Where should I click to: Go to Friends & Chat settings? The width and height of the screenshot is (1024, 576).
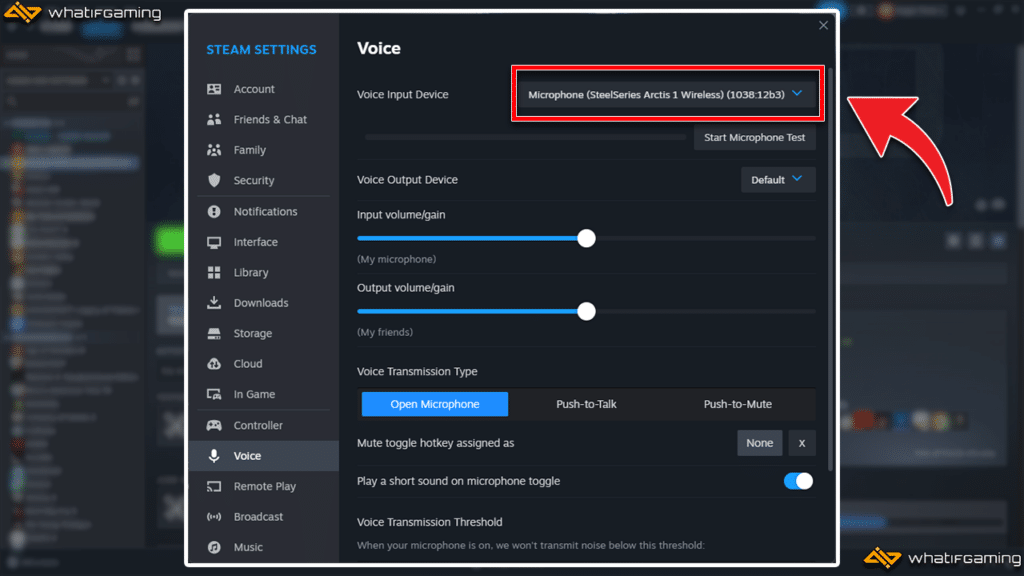264,120
